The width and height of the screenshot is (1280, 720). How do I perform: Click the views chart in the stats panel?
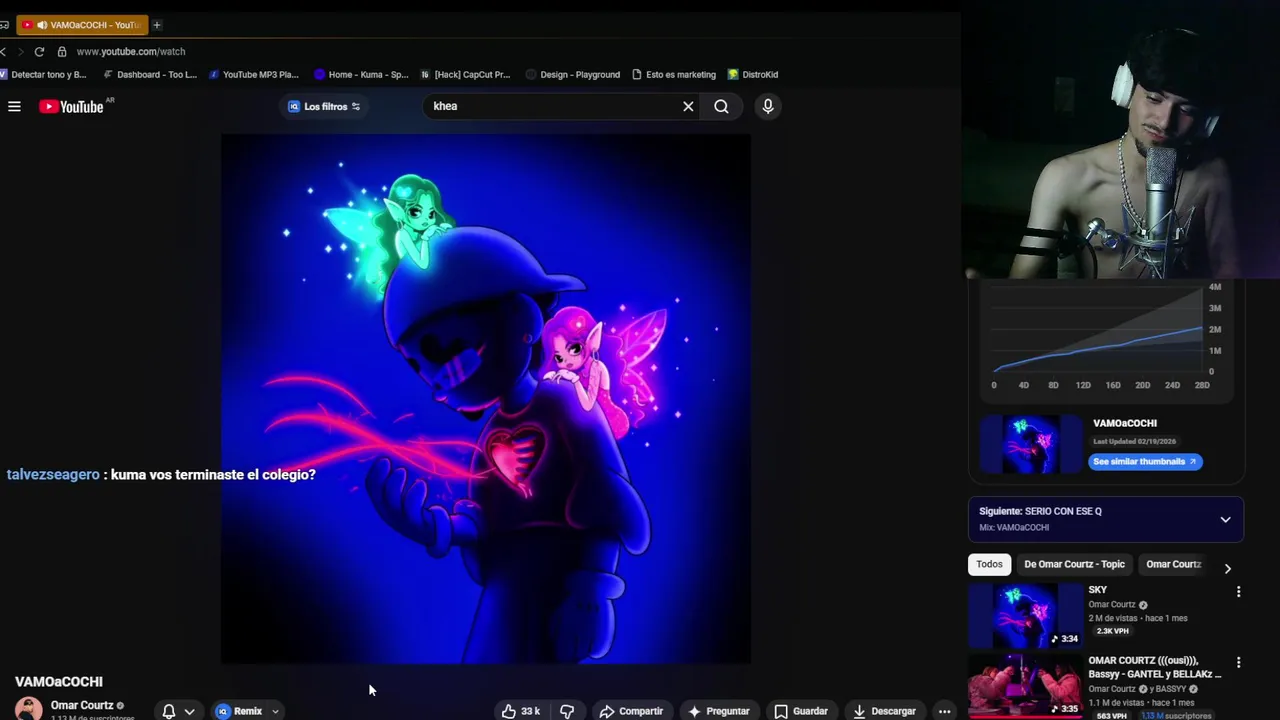(x=1106, y=337)
